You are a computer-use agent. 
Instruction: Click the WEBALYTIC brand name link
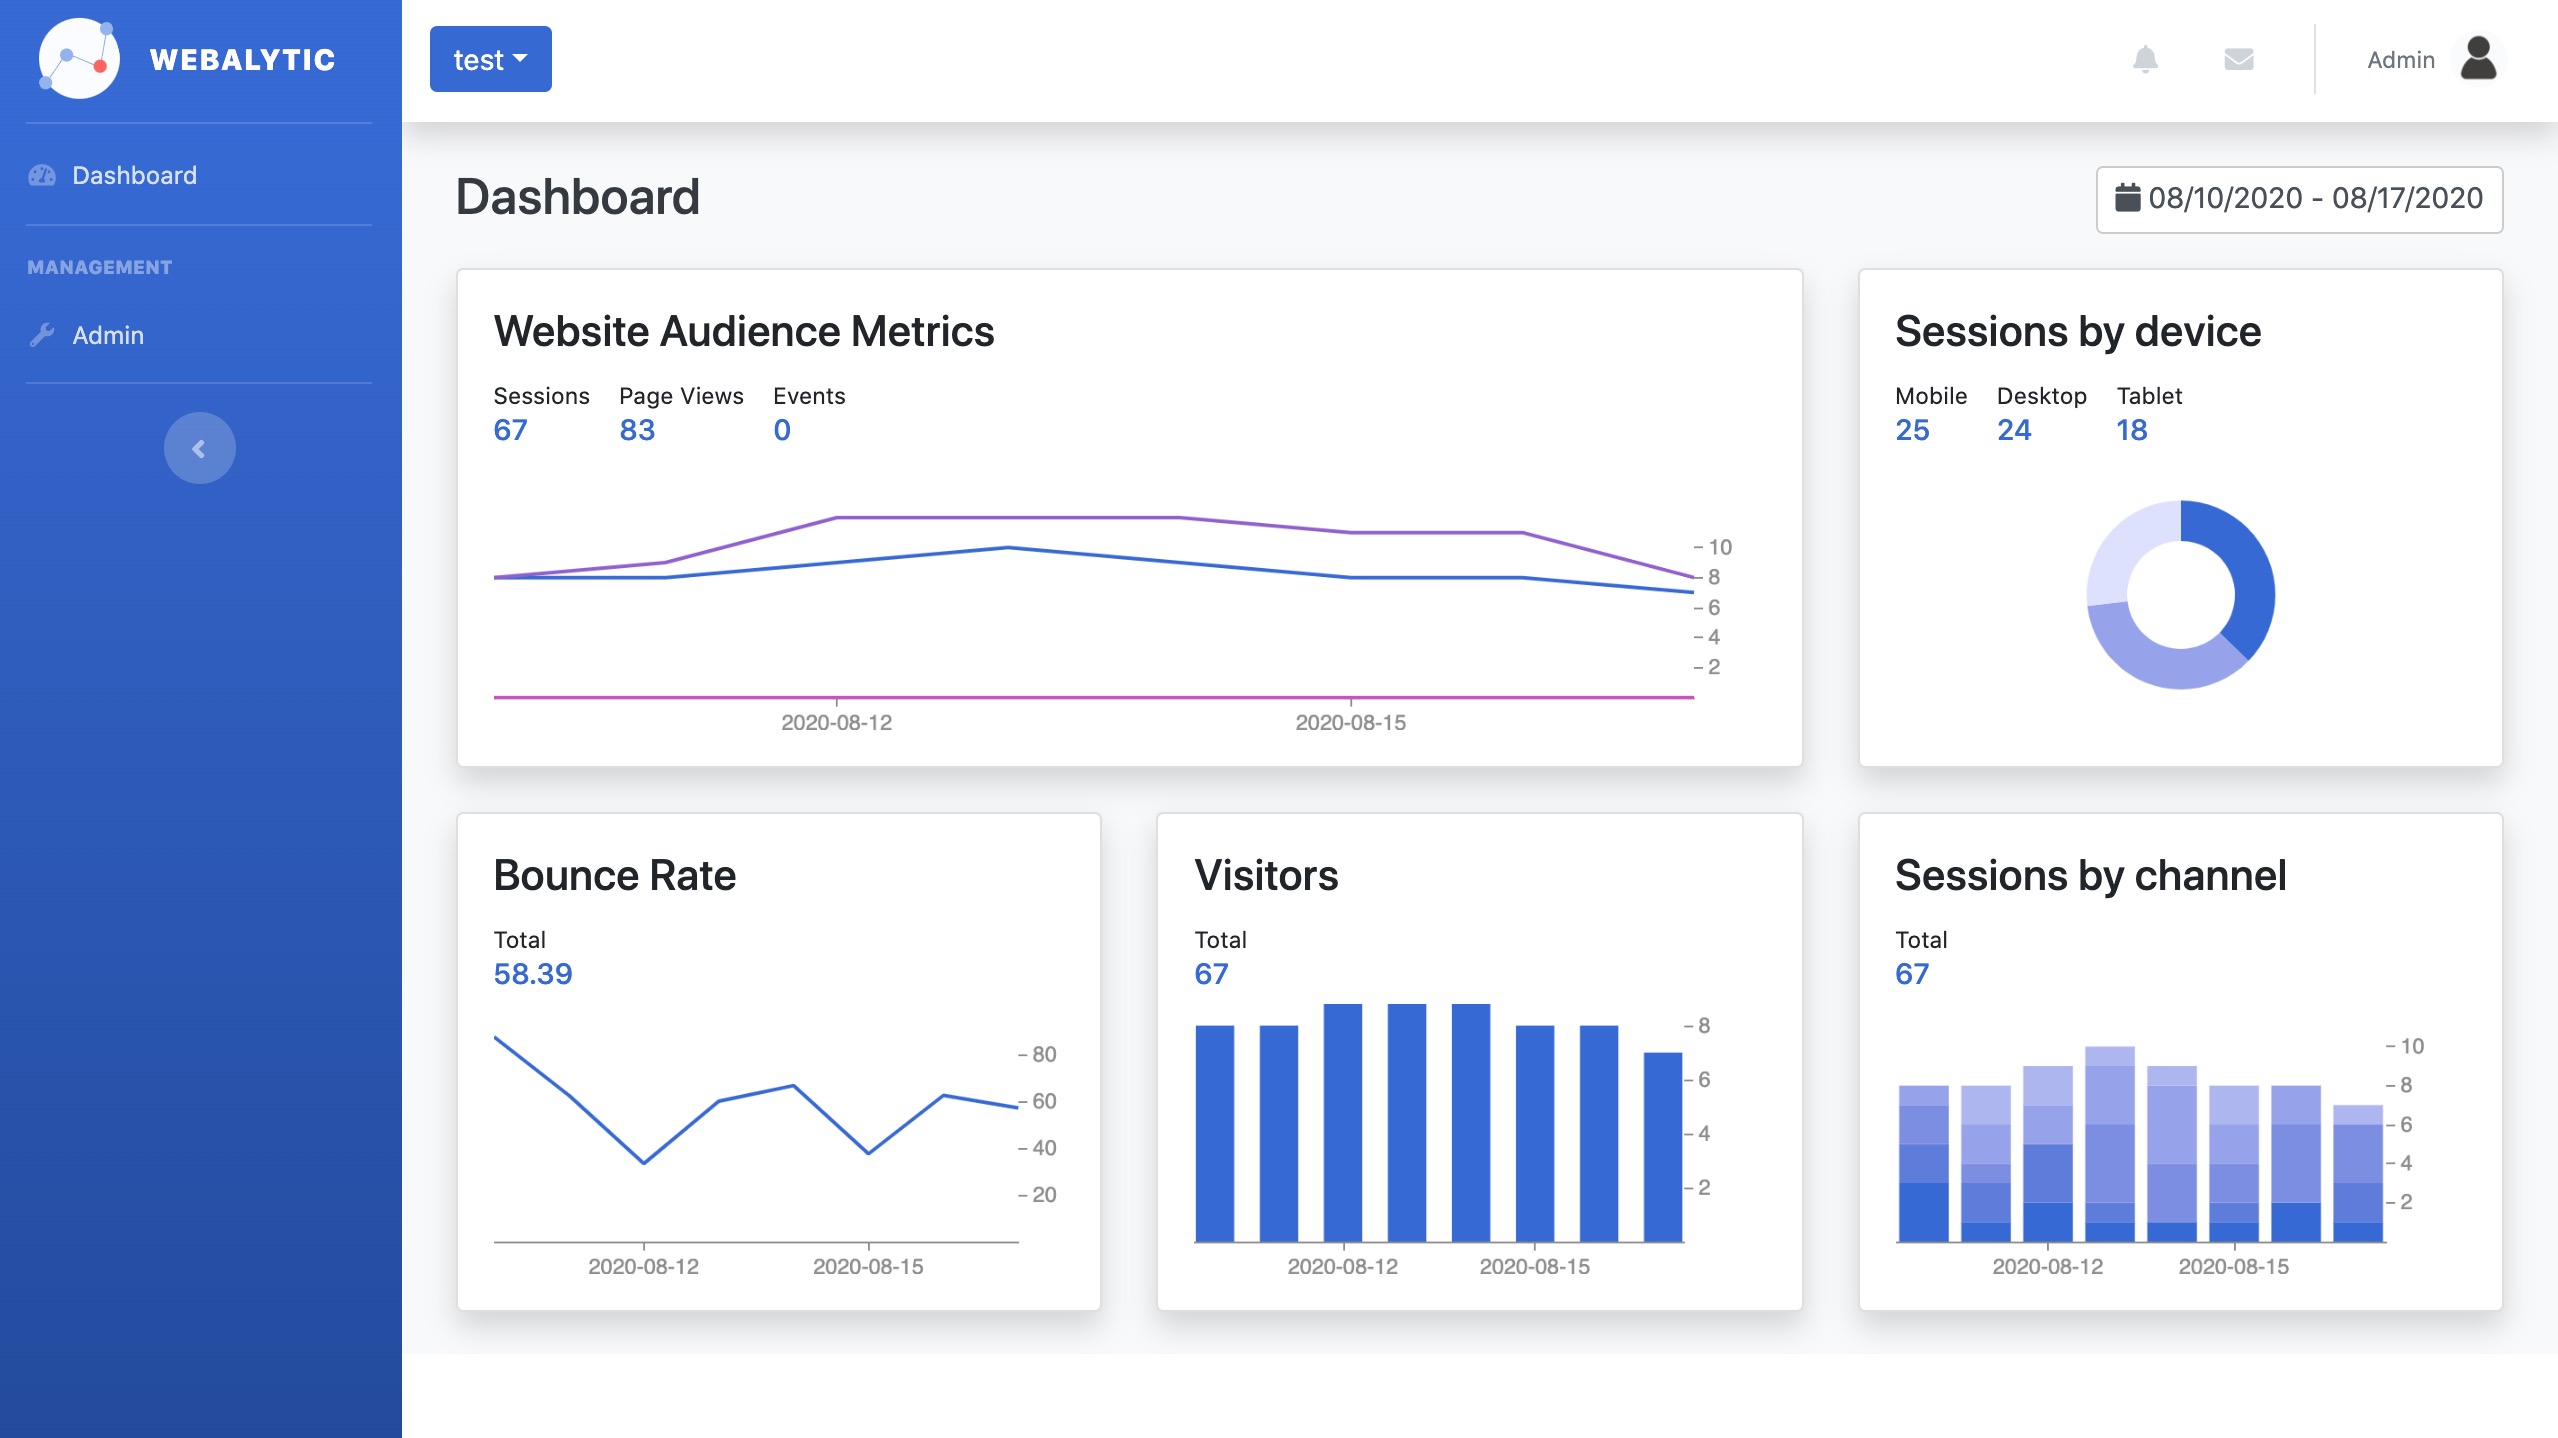click(x=242, y=60)
